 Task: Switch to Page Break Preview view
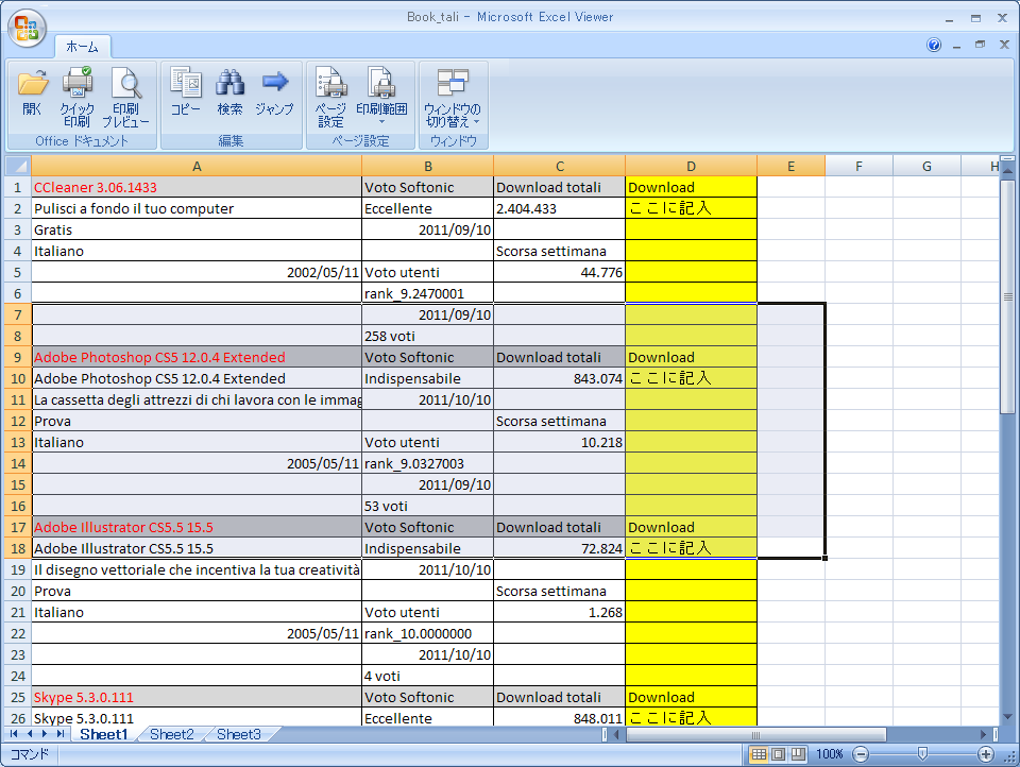coord(798,755)
